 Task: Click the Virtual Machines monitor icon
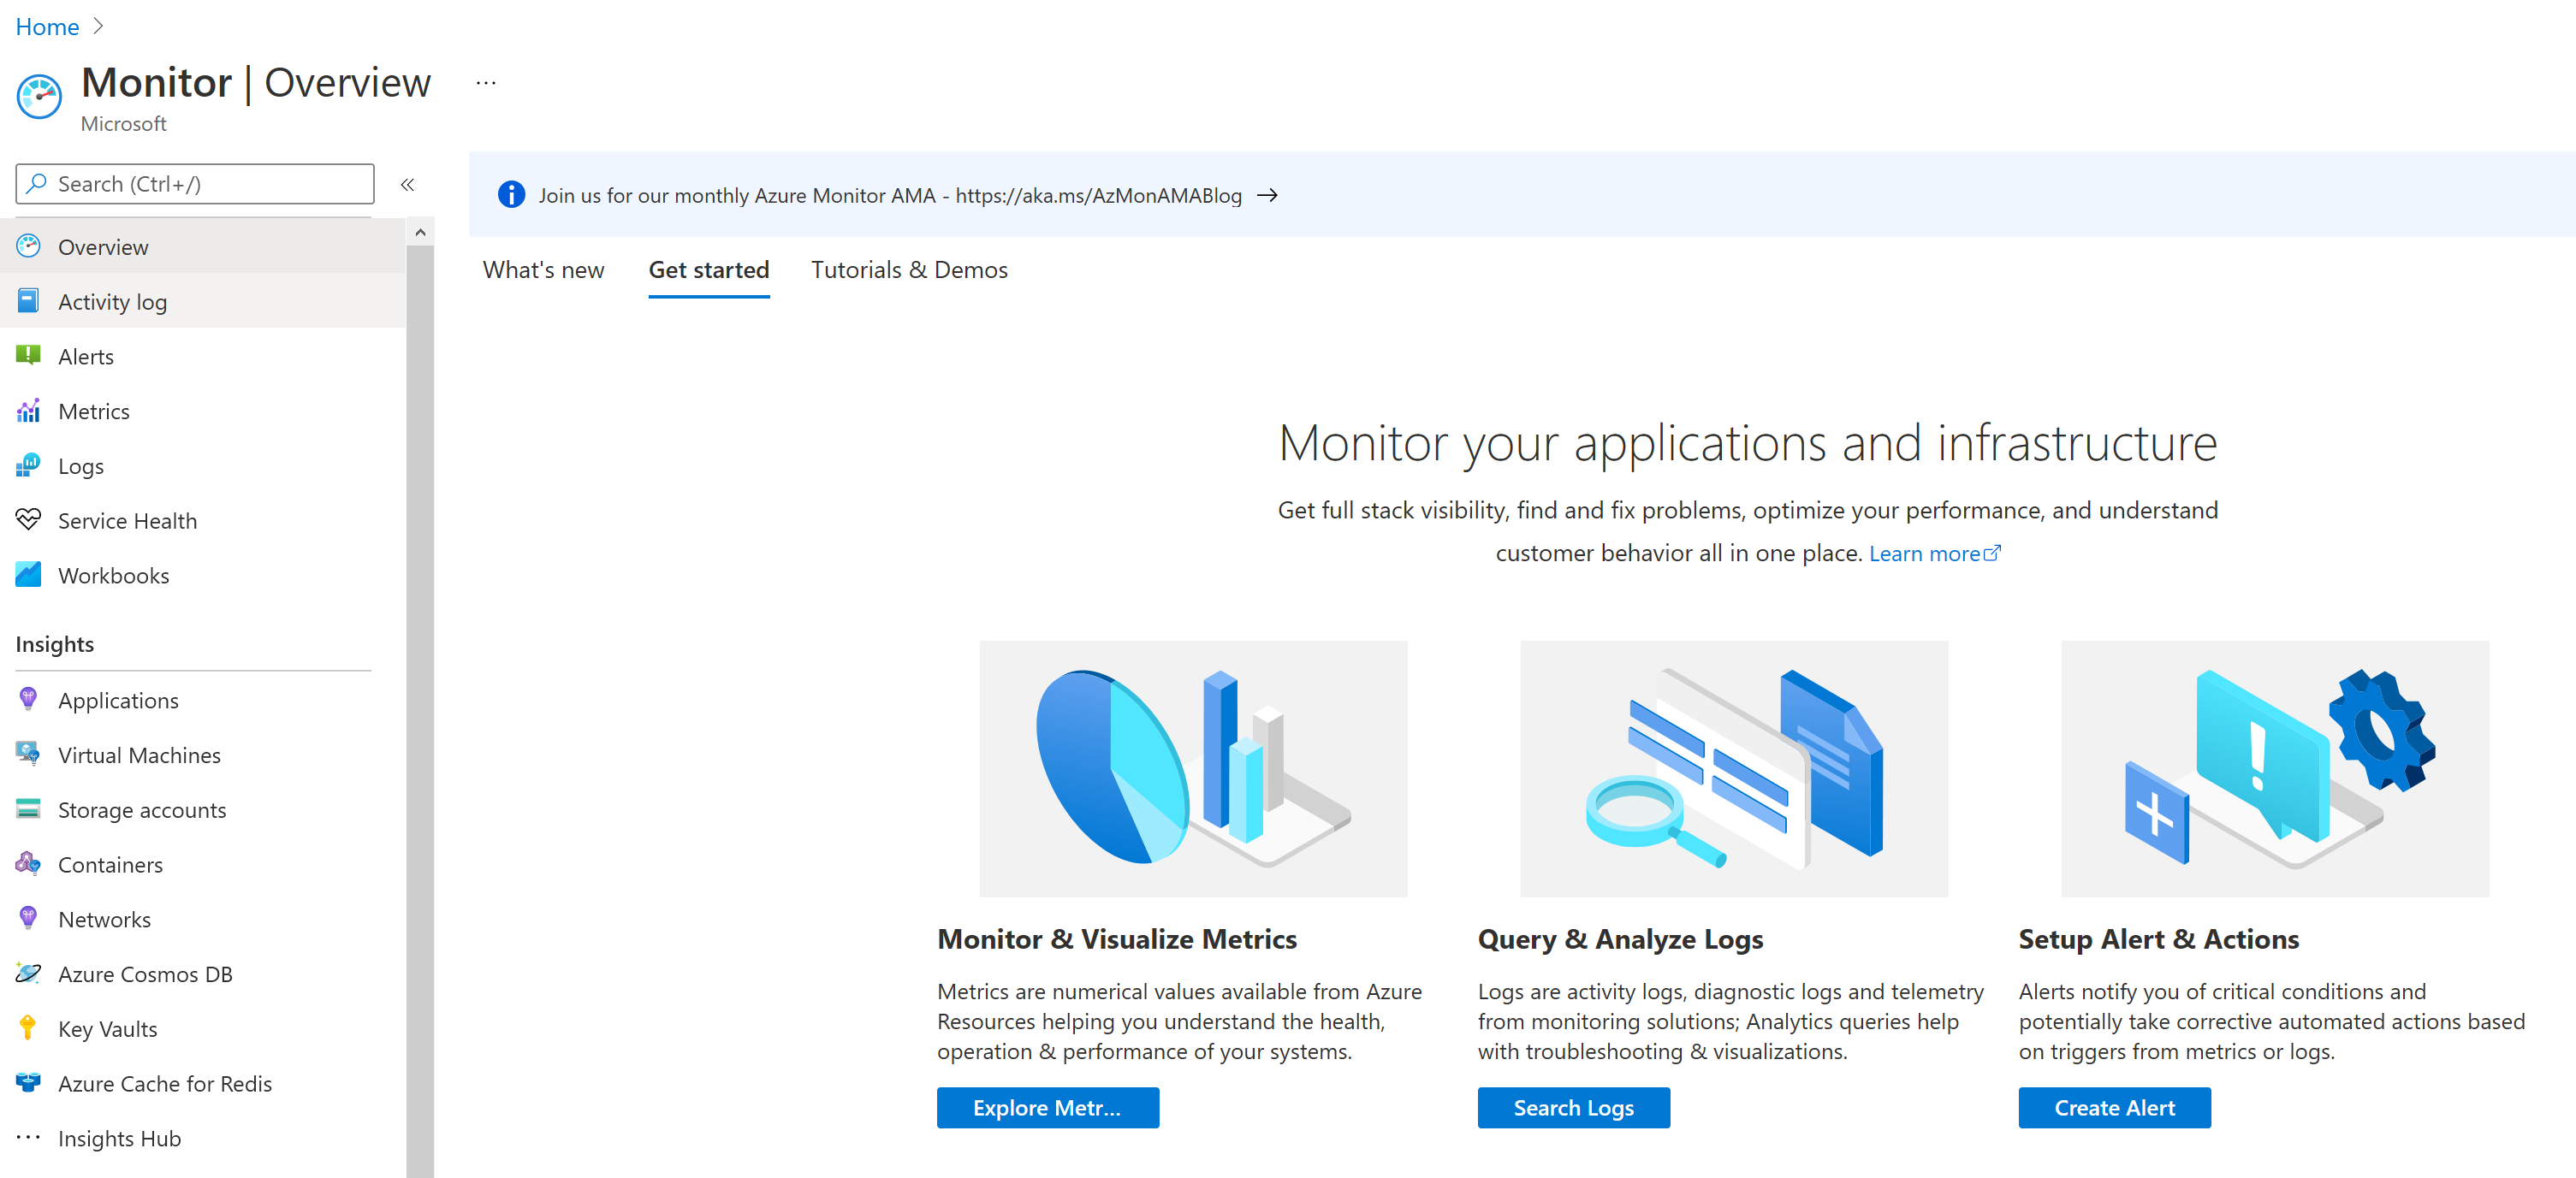[28, 754]
